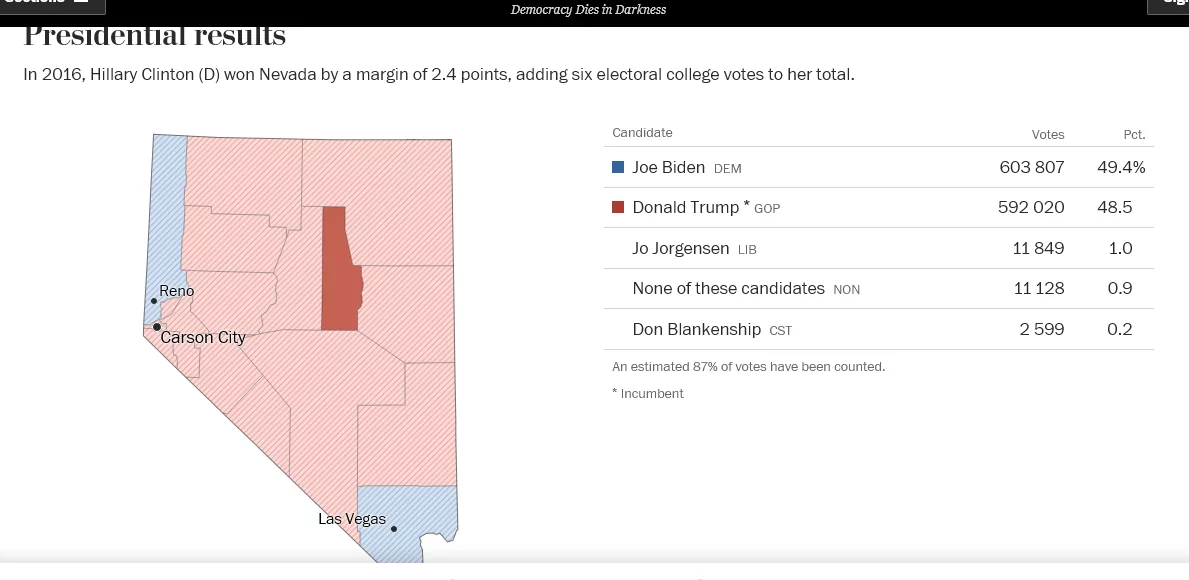Click the red Donald Trump color square
Screen dimensions: 1189x580
click(x=618, y=207)
